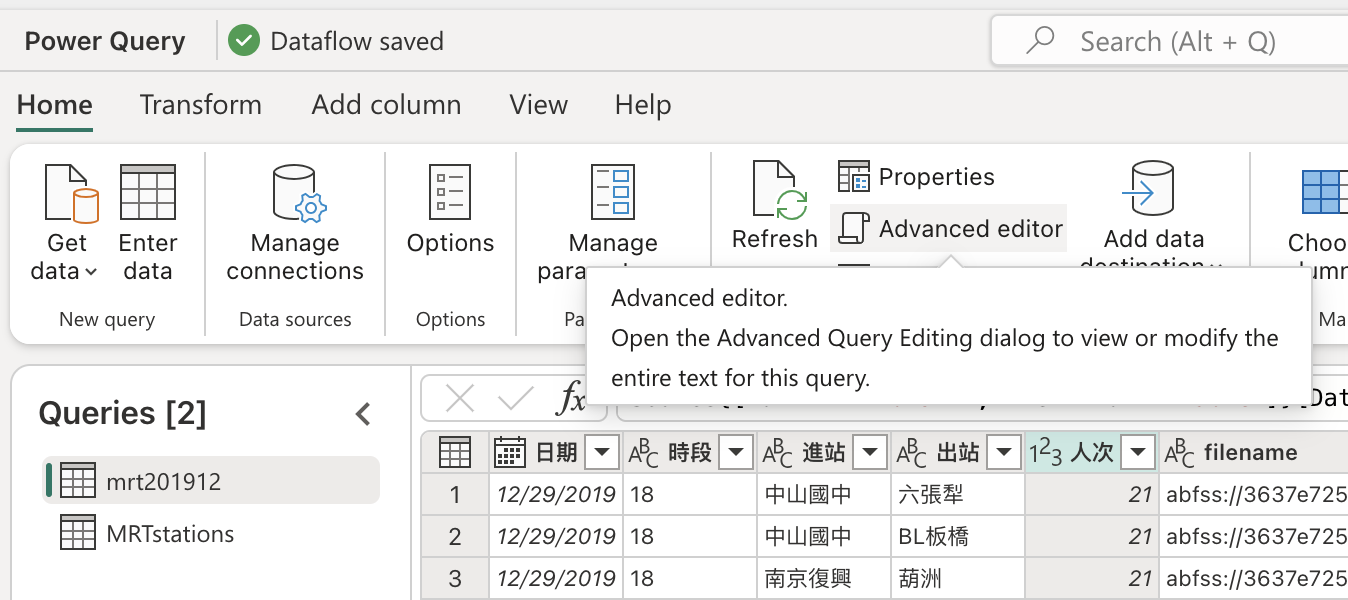1348x600 pixels.
Task: Click the ABC type icon of 時段 column
Action: click(643, 454)
